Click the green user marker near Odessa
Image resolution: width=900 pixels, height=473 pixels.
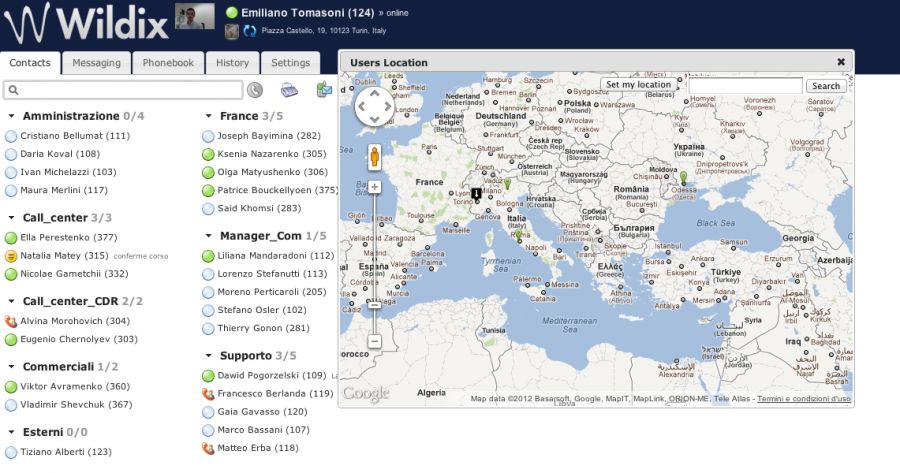683,177
